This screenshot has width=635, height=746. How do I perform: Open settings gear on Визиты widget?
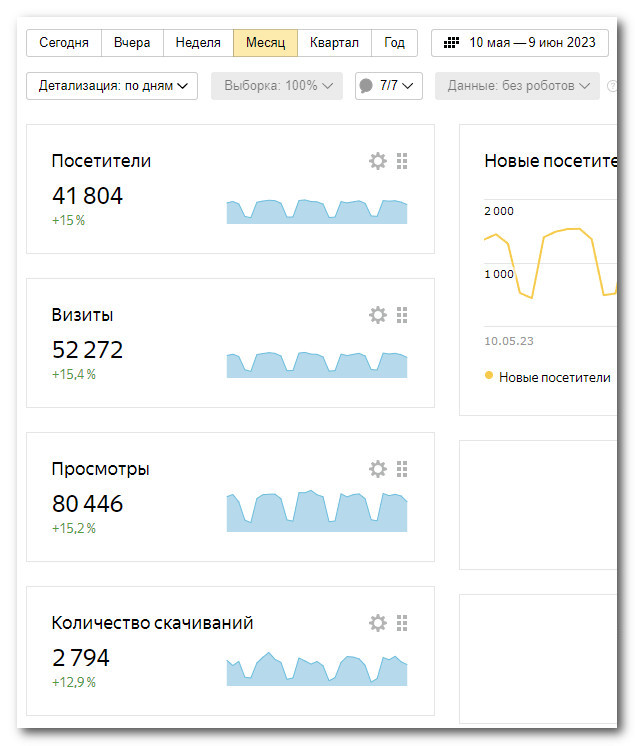click(377, 315)
